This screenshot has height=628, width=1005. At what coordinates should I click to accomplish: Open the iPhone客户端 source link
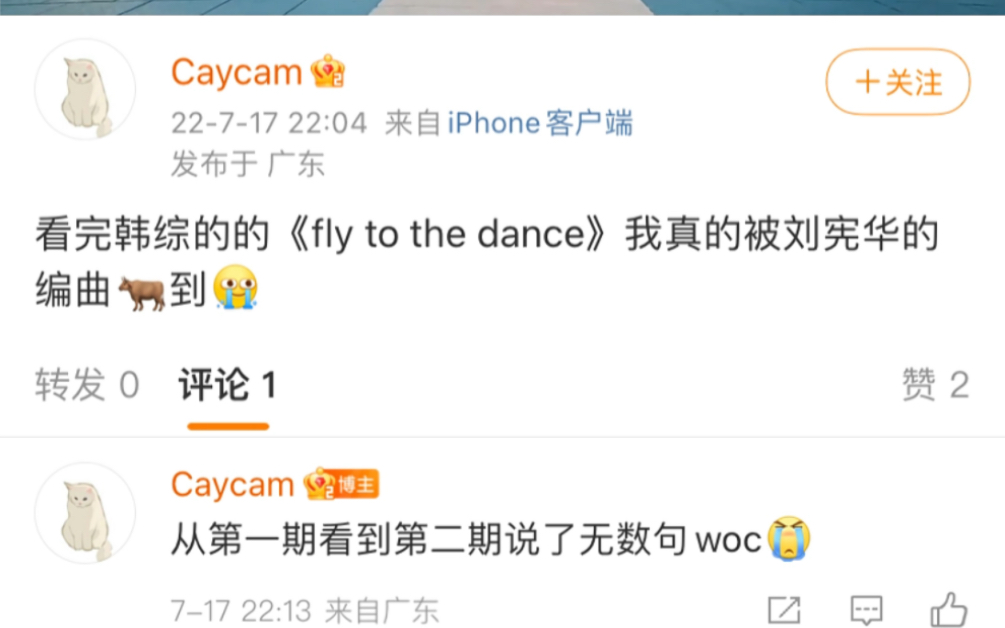click(x=540, y=123)
